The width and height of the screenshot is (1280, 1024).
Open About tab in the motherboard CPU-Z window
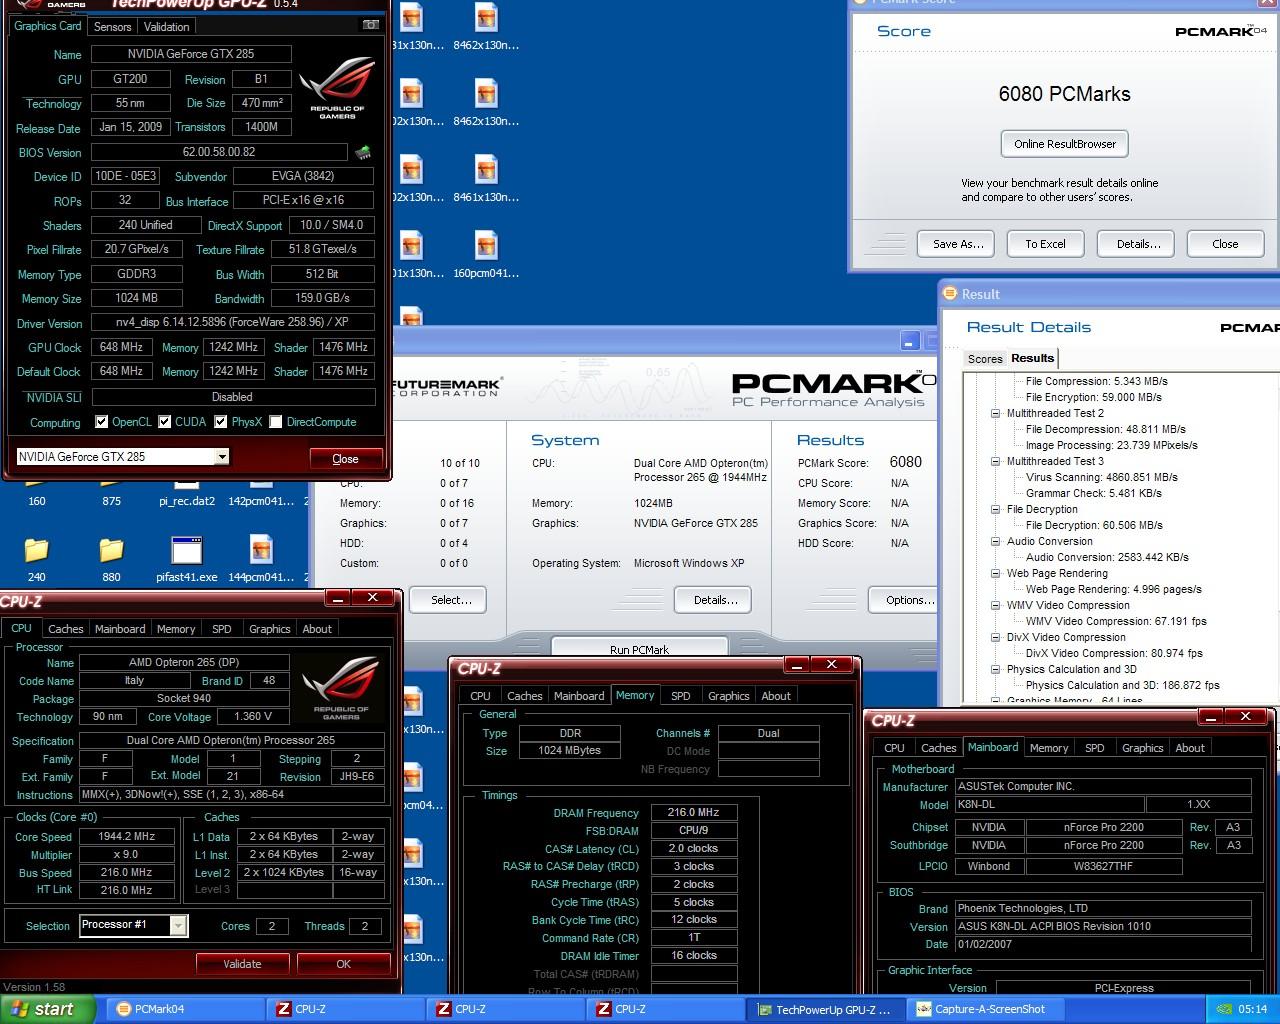coord(1190,748)
